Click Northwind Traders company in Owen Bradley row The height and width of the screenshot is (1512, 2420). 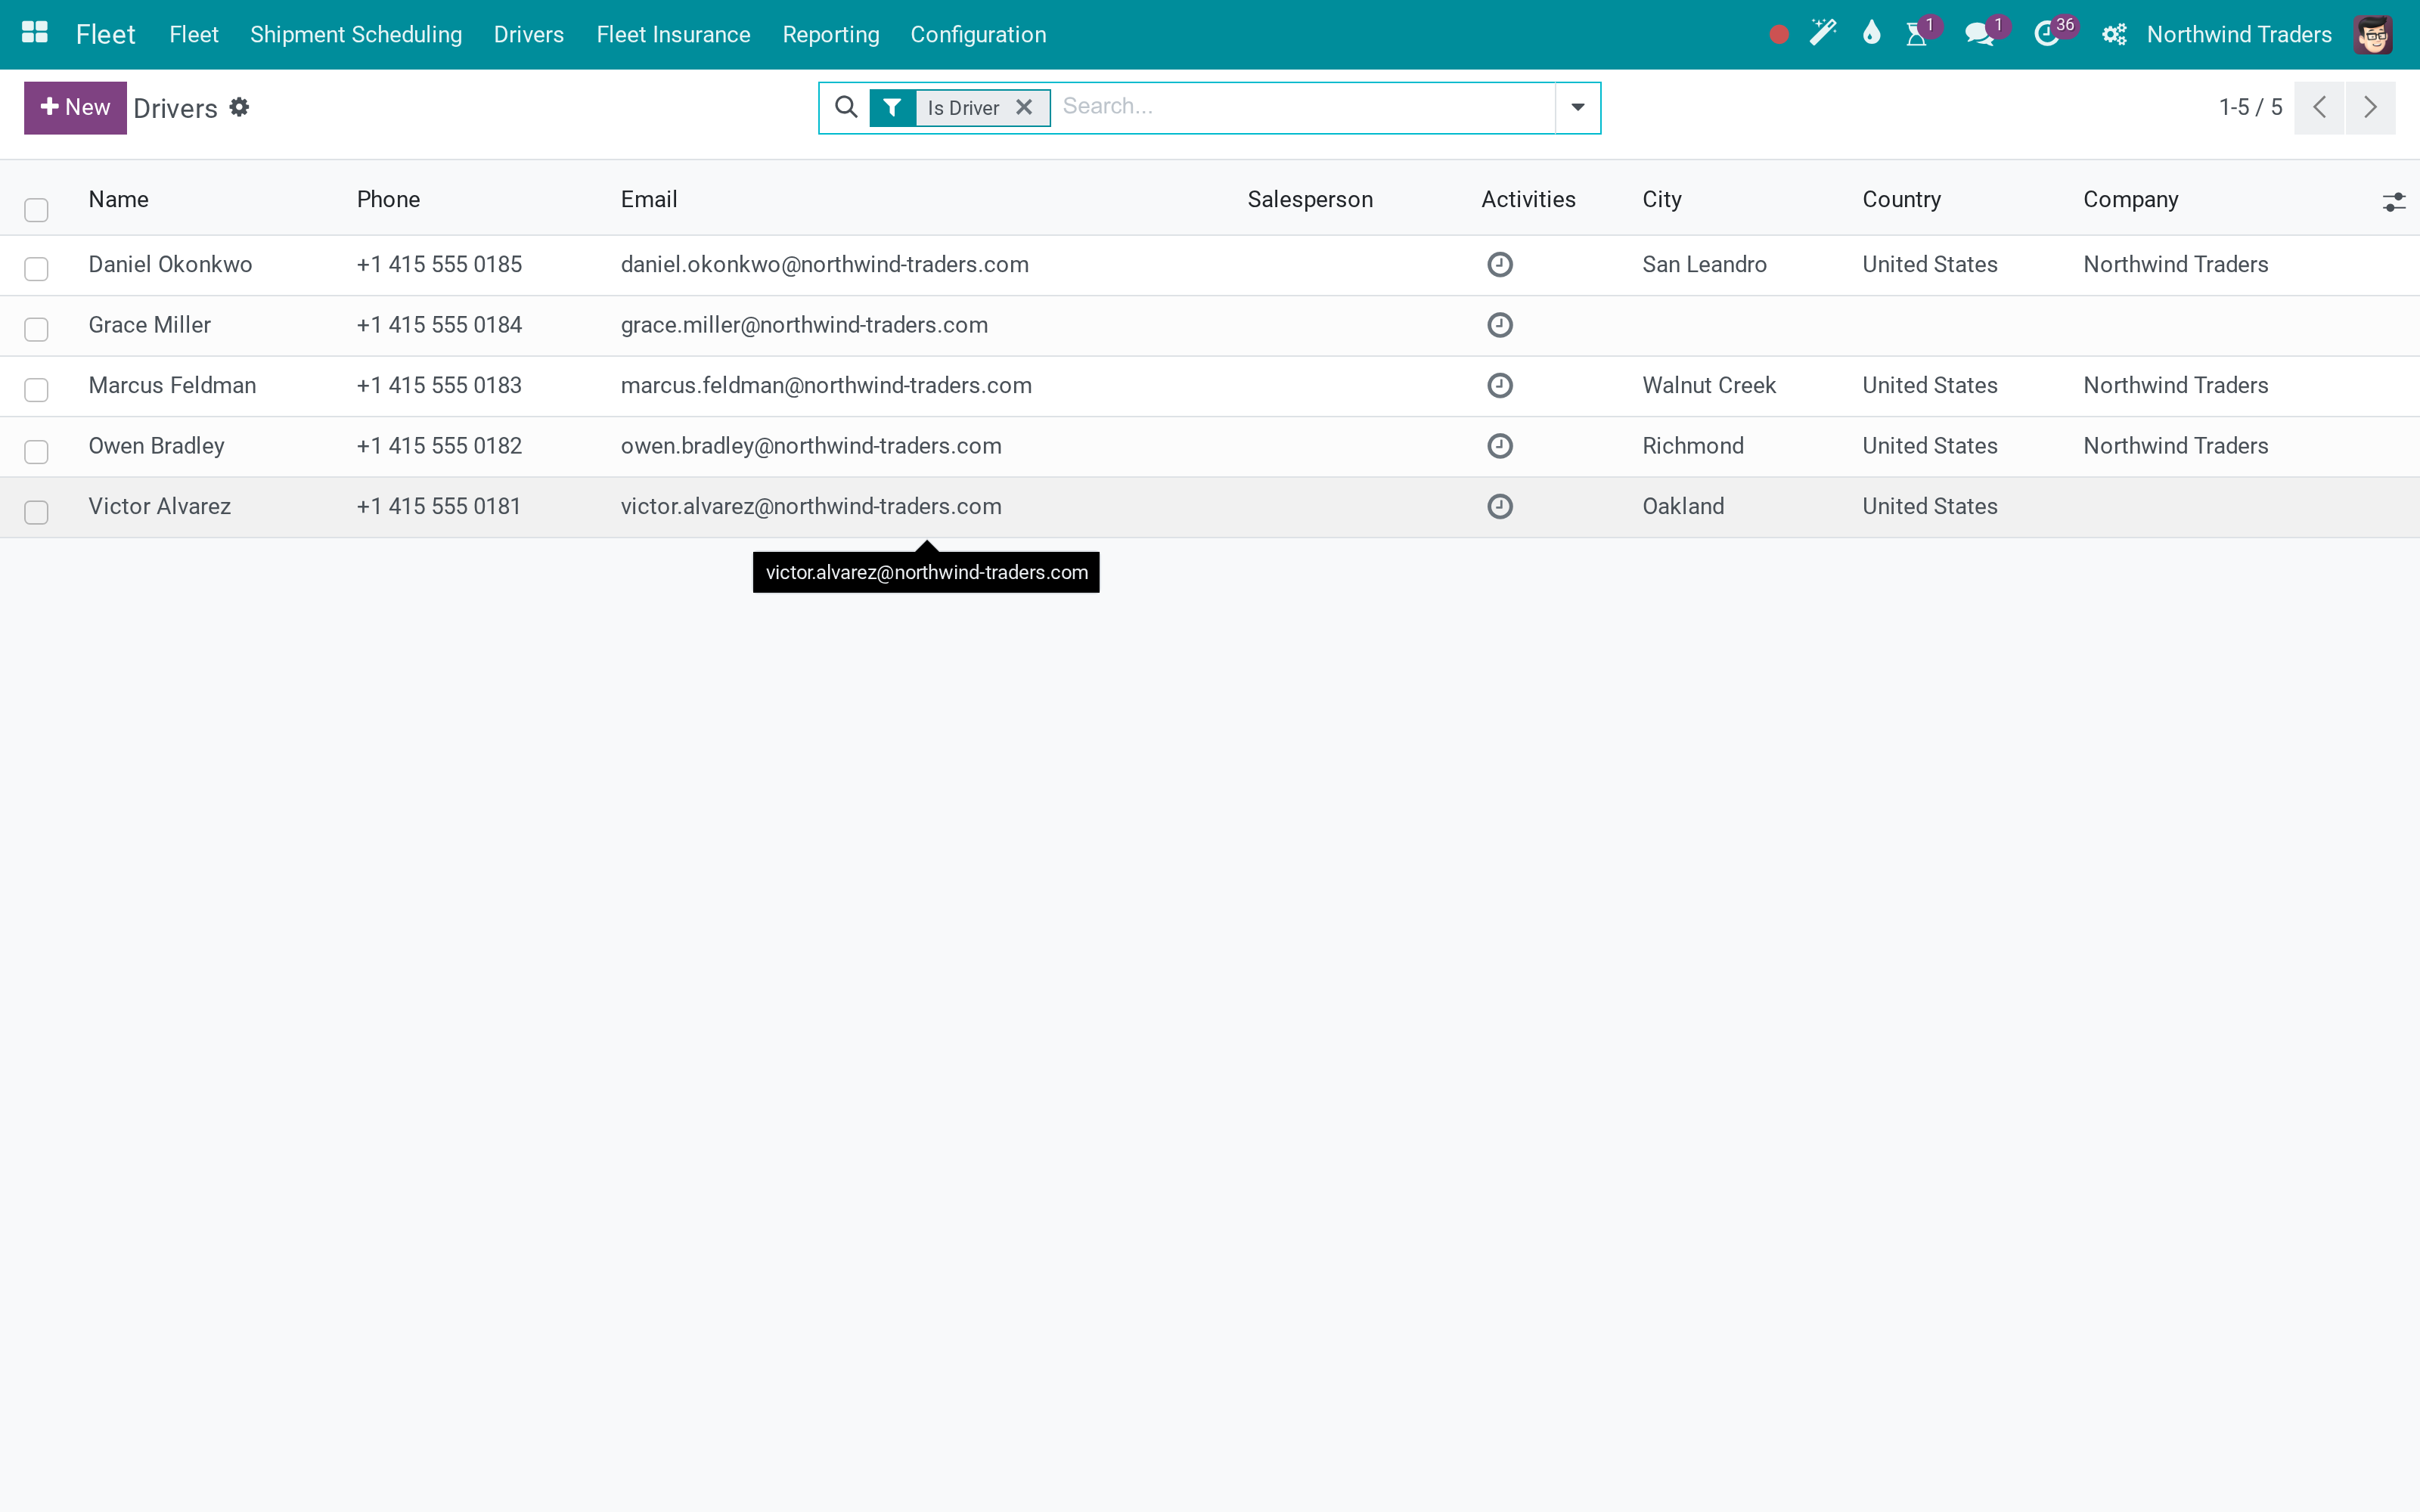tap(2175, 446)
